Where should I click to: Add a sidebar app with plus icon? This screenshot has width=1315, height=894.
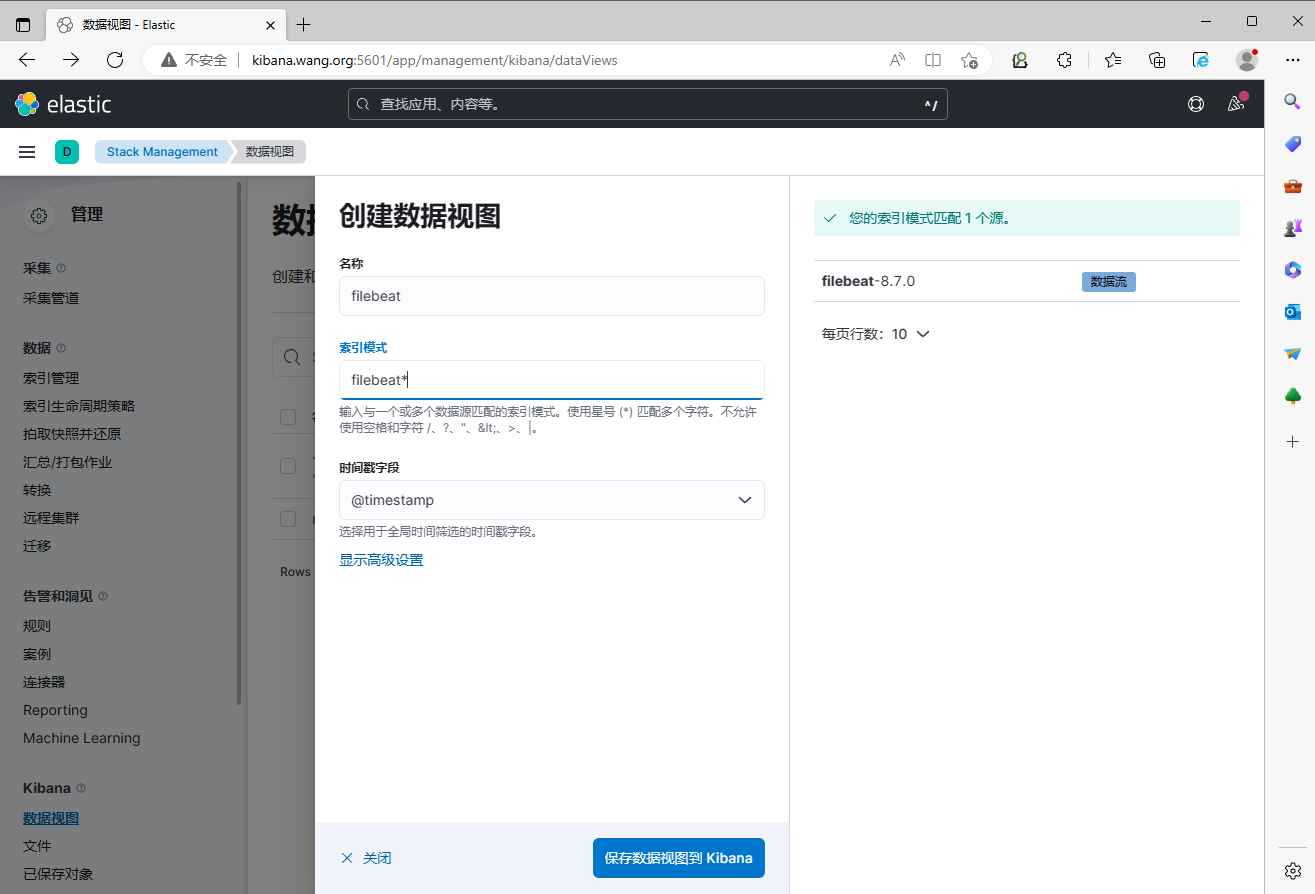1292,441
